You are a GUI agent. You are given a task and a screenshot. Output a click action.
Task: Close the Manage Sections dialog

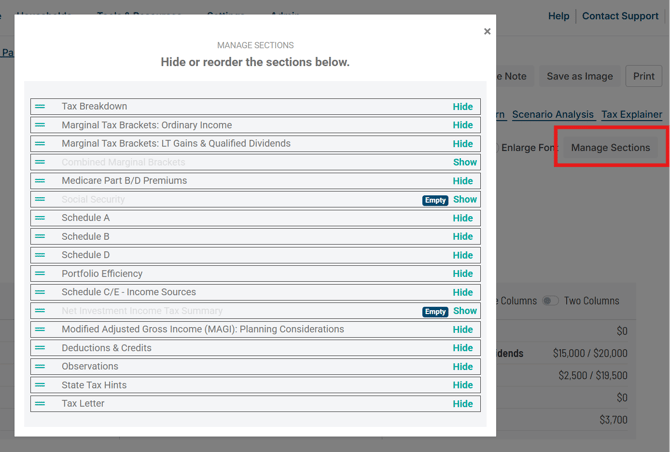tap(487, 32)
